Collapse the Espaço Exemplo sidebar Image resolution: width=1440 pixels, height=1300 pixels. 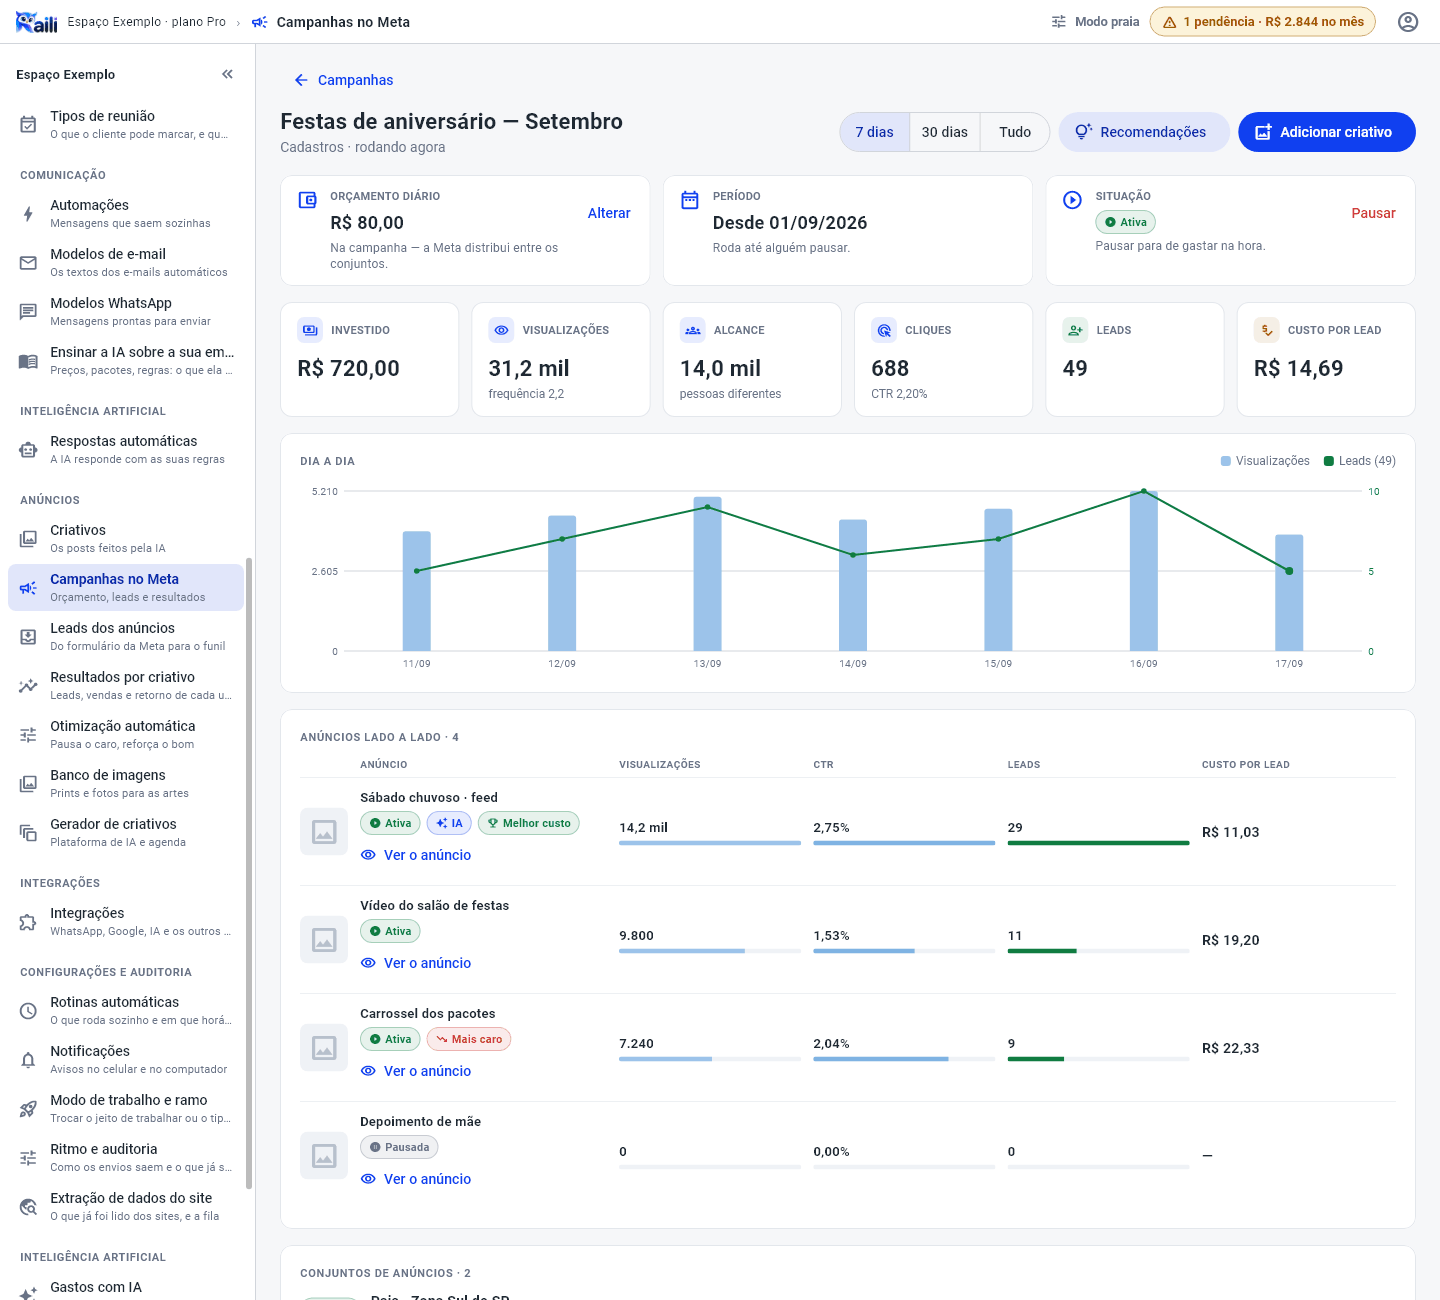point(228,74)
